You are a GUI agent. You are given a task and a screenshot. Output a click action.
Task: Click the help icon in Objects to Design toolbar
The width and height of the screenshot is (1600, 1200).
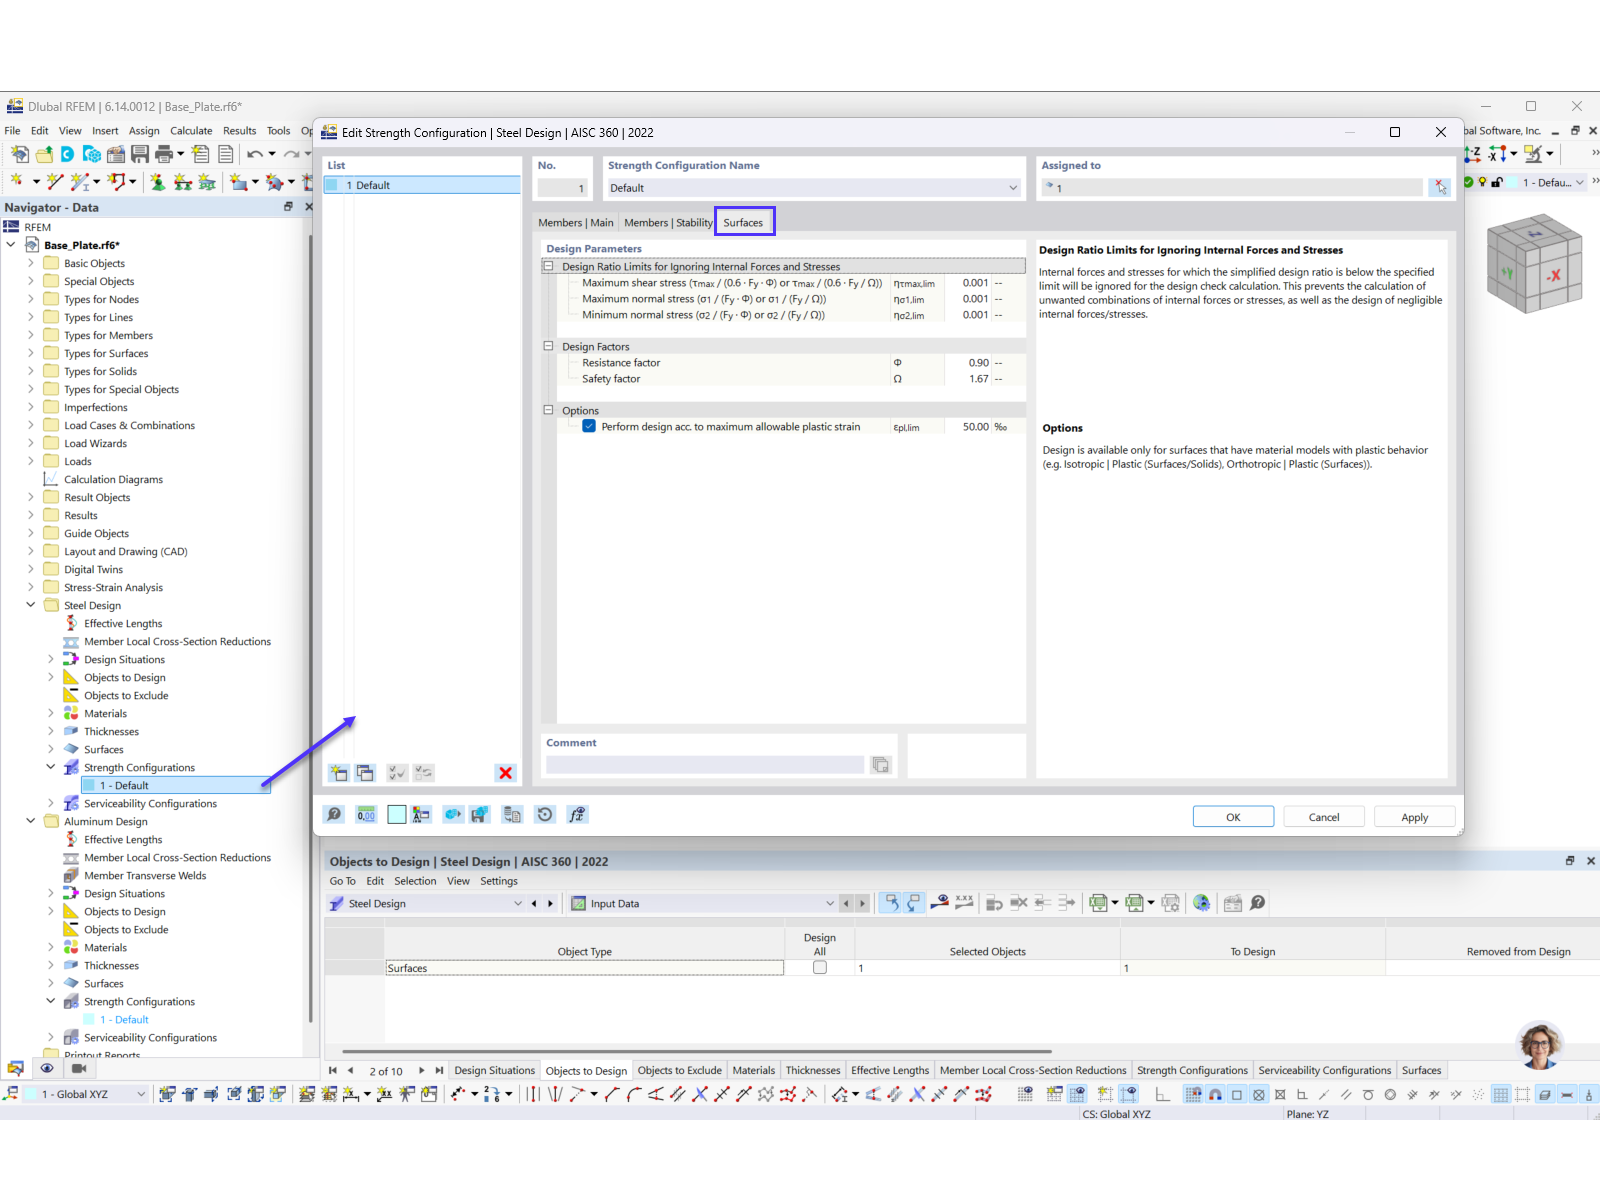coord(1258,903)
